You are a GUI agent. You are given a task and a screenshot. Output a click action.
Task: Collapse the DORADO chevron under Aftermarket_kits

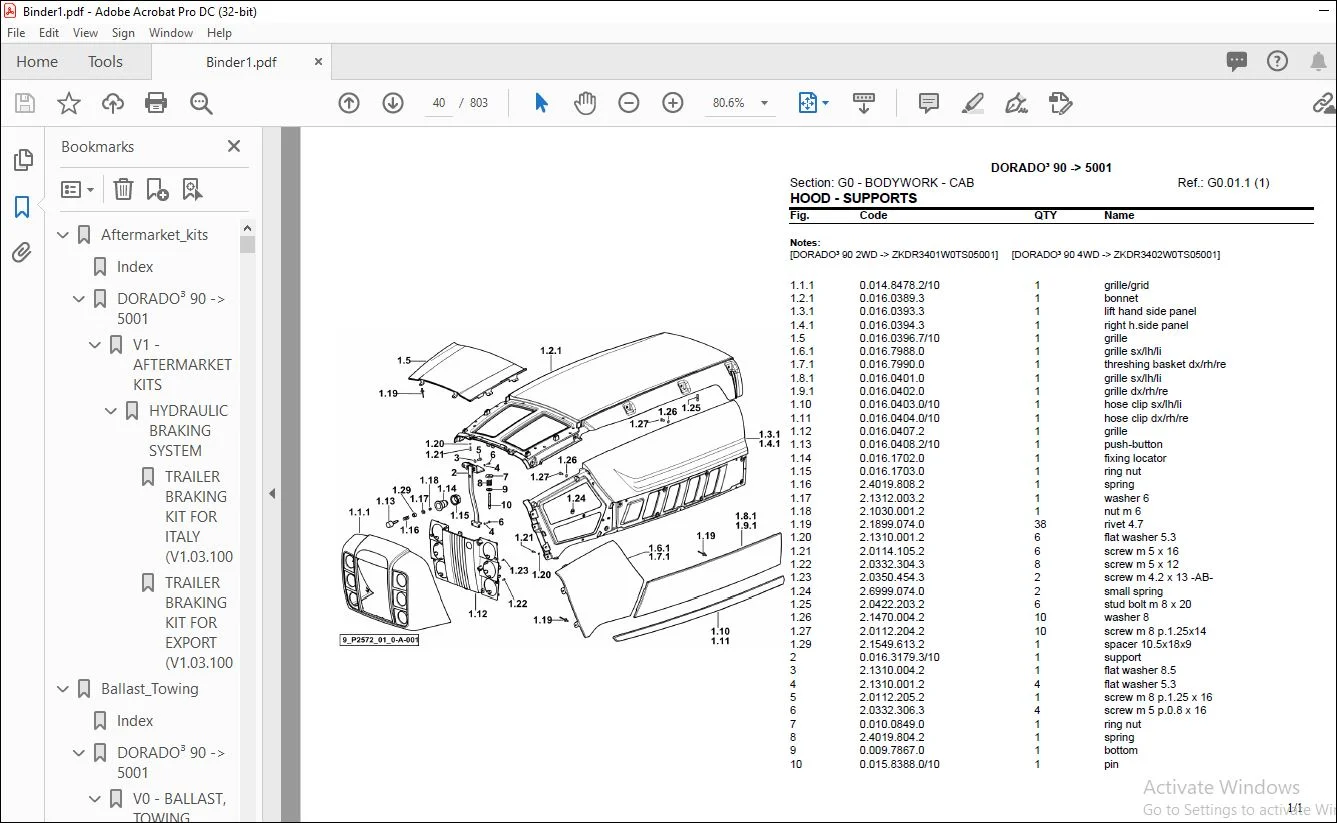click(80, 299)
